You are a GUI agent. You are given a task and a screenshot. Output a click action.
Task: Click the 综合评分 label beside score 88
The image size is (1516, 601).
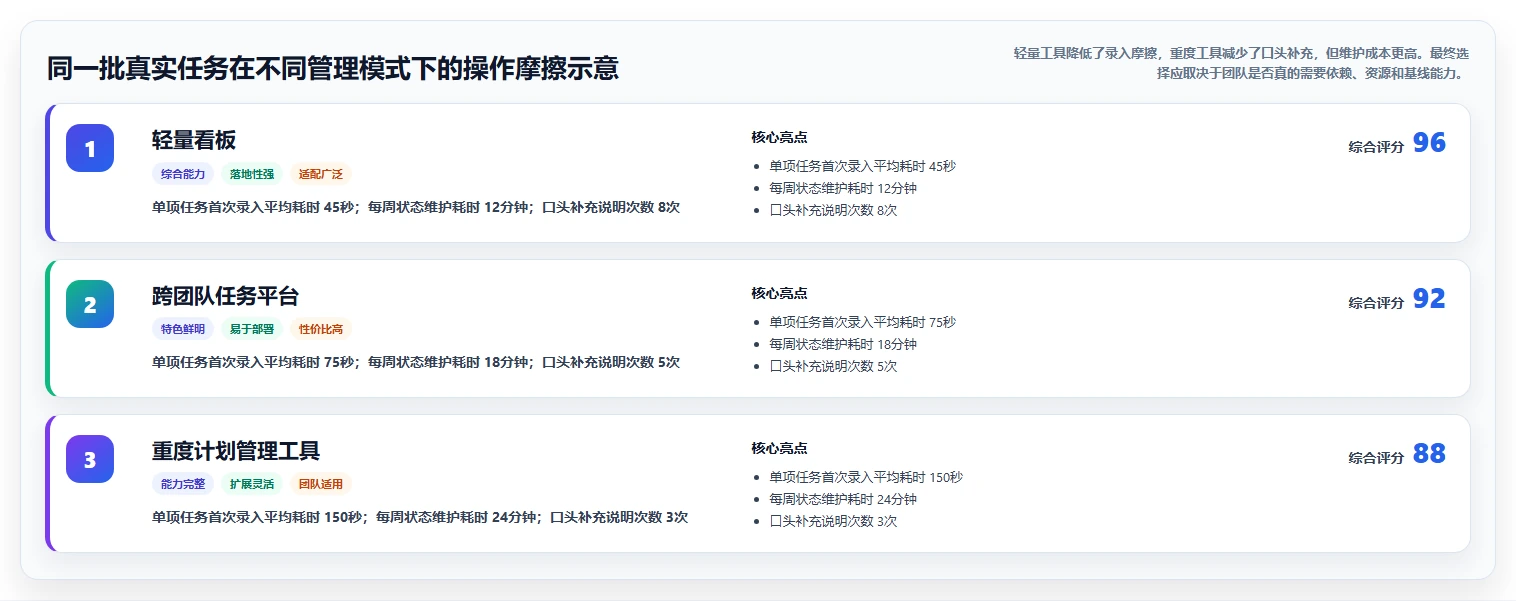coord(1376,457)
